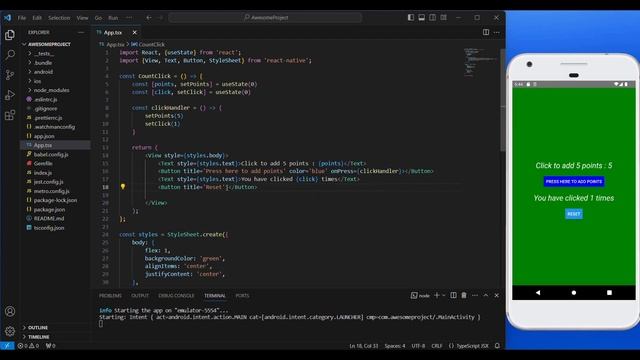
Task: Show more menu bar items ellipsis
Action: (129, 18)
